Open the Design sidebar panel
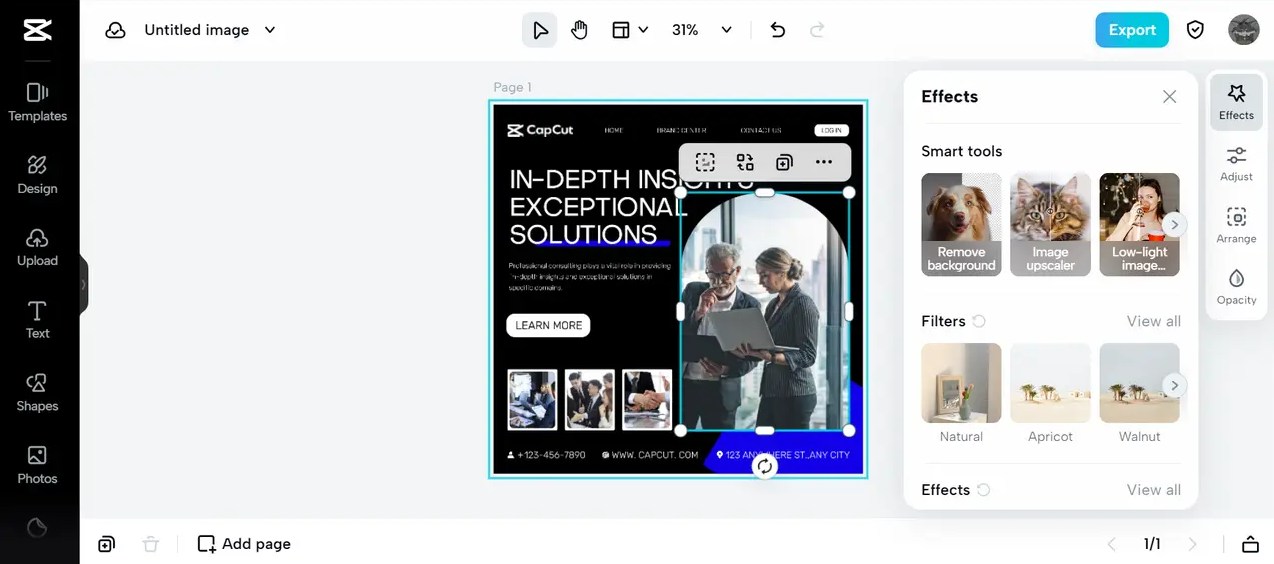 pos(37,174)
